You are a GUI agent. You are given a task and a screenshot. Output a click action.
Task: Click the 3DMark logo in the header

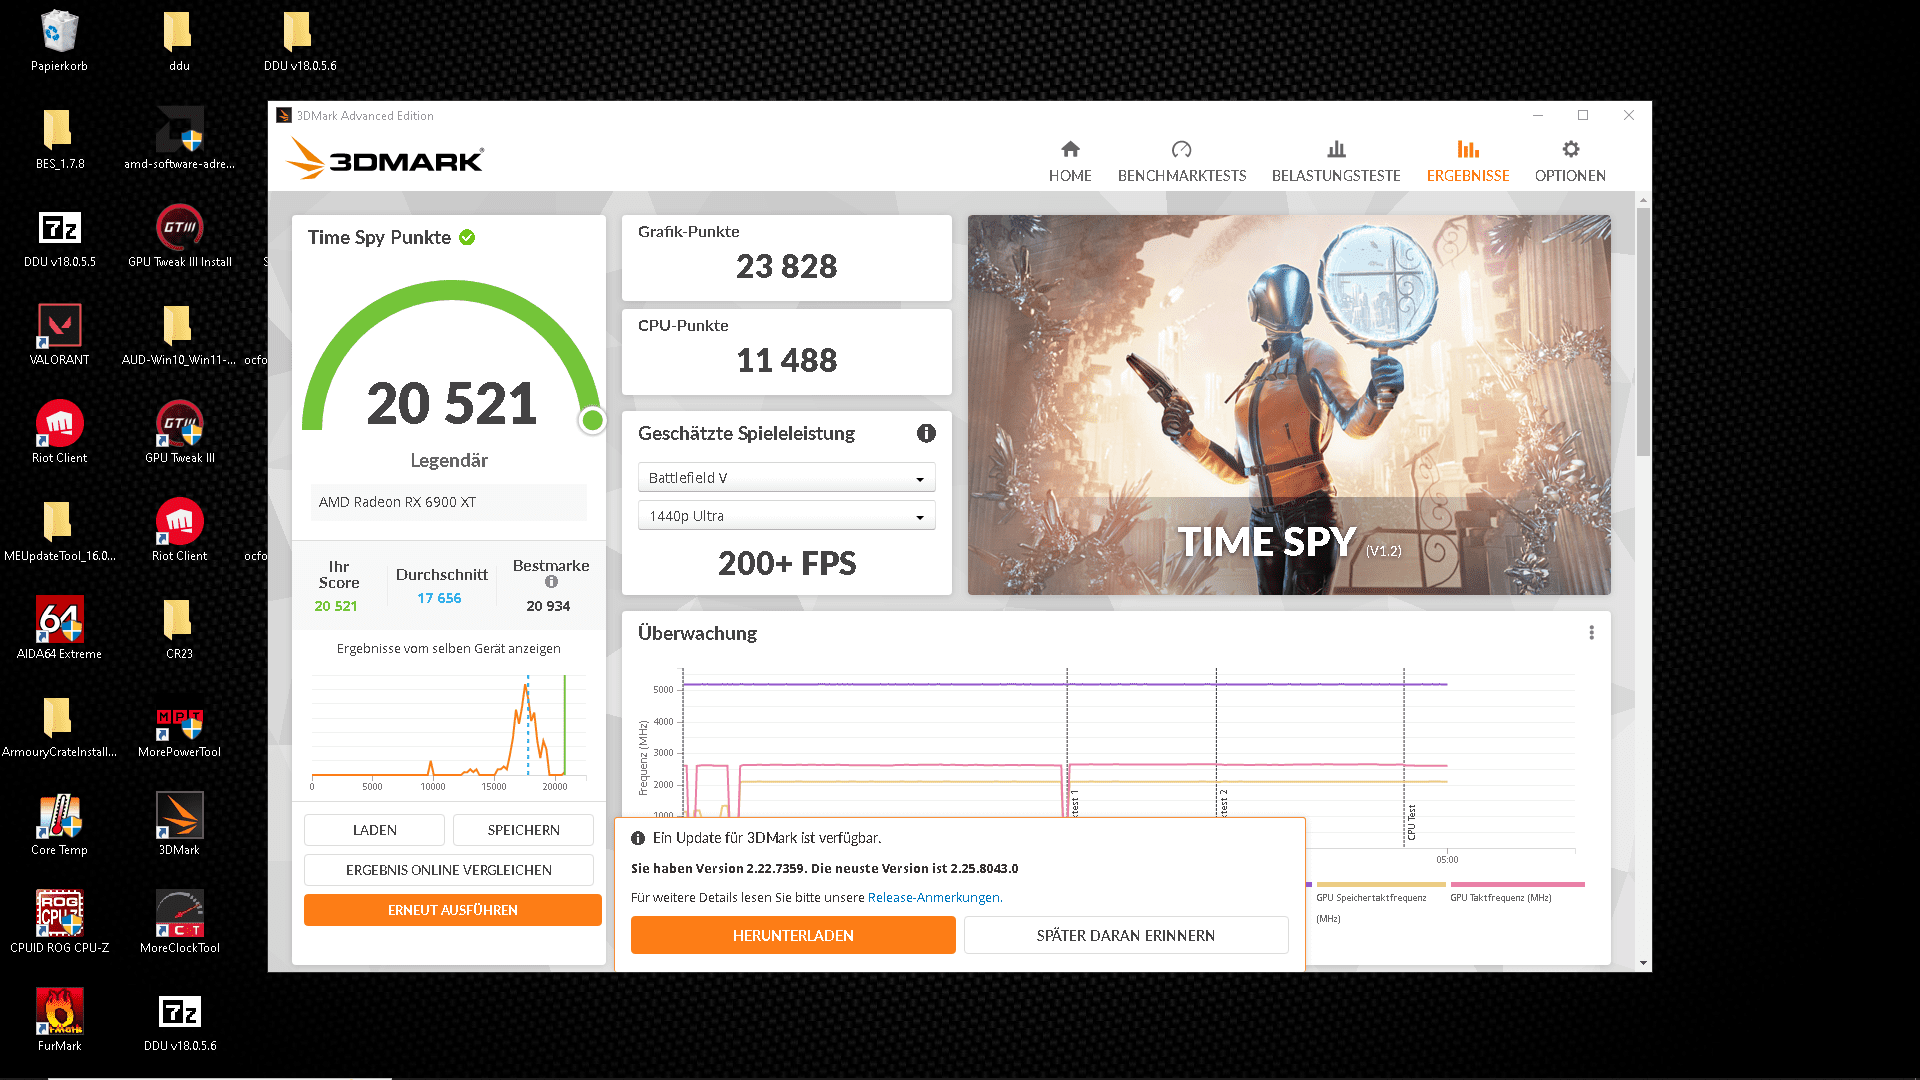385,158
